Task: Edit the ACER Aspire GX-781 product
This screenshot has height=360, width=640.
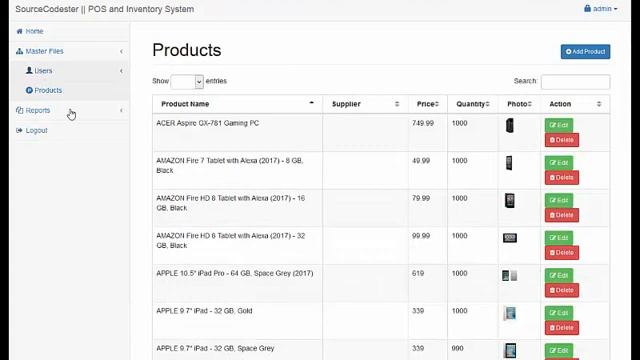Action: (x=559, y=125)
